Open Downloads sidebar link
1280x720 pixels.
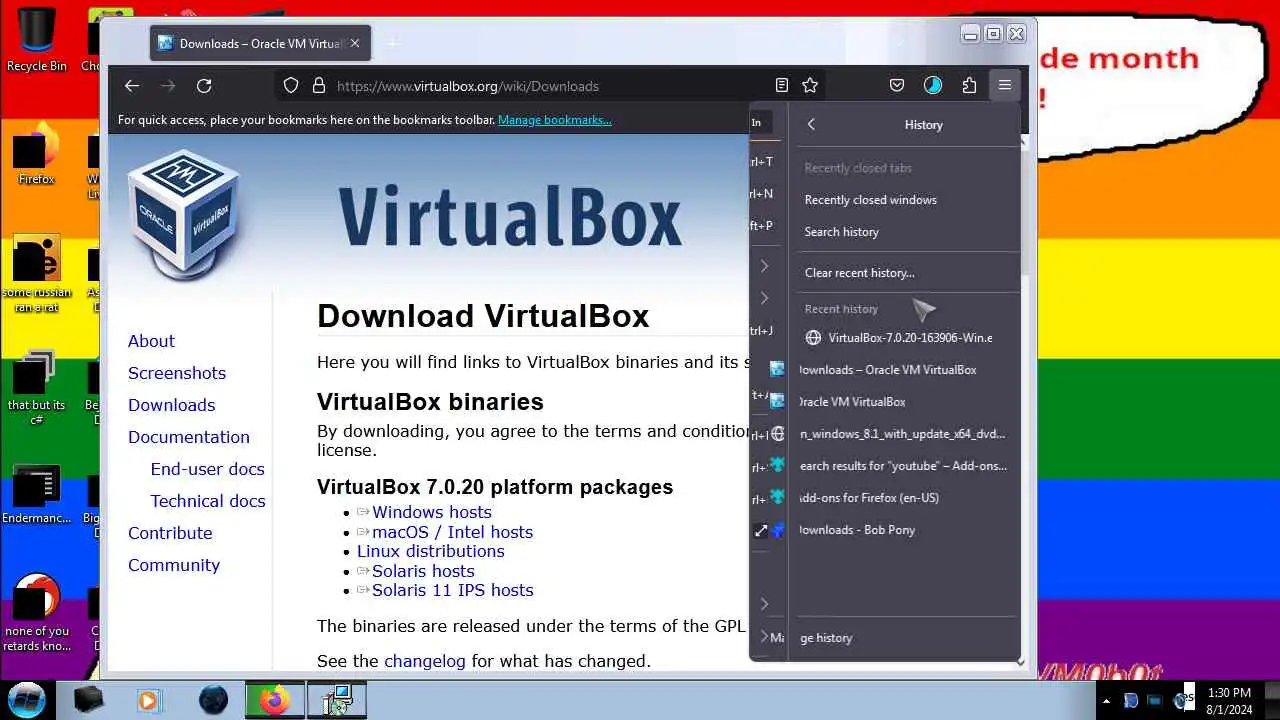click(x=171, y=405)
